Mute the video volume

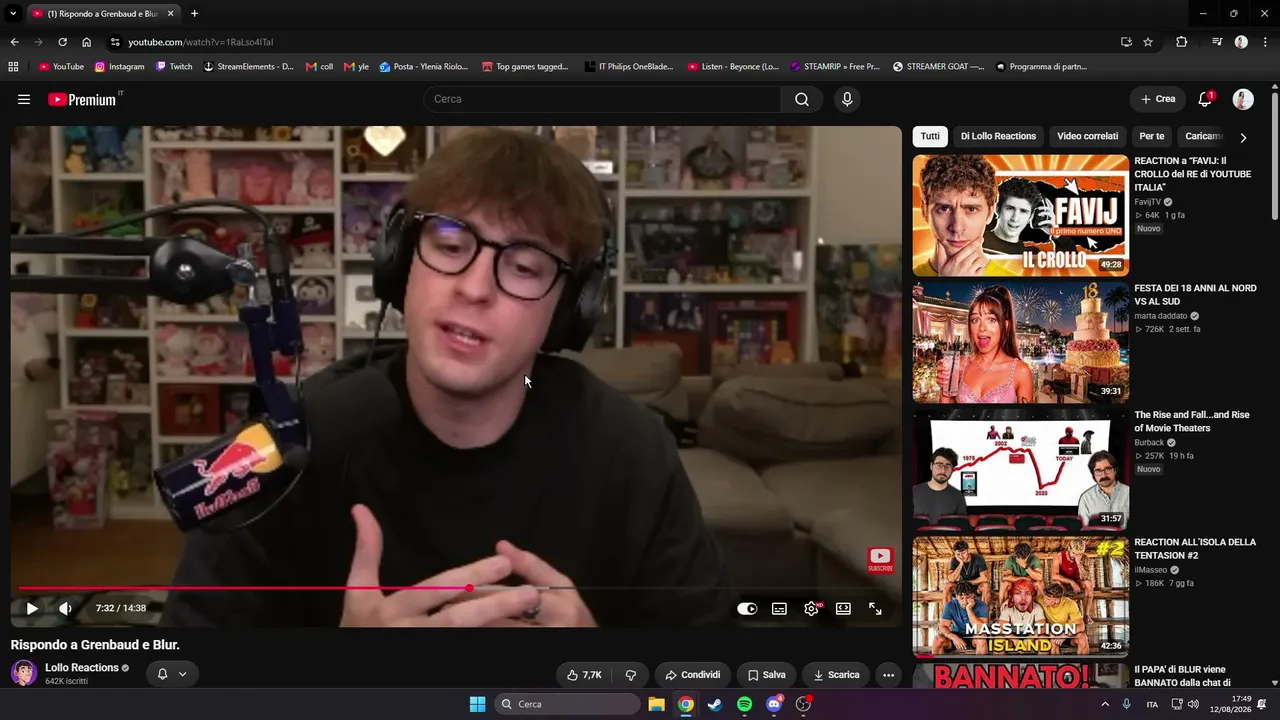click(65, 608)
